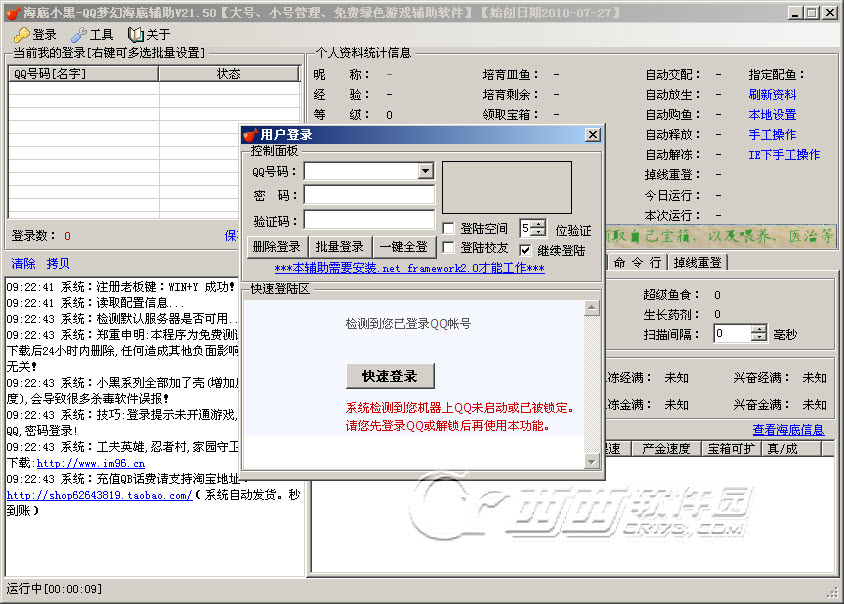Increase the 扫描间隔 value
This screenshot has width=844, height=604.
click(759, 329)
